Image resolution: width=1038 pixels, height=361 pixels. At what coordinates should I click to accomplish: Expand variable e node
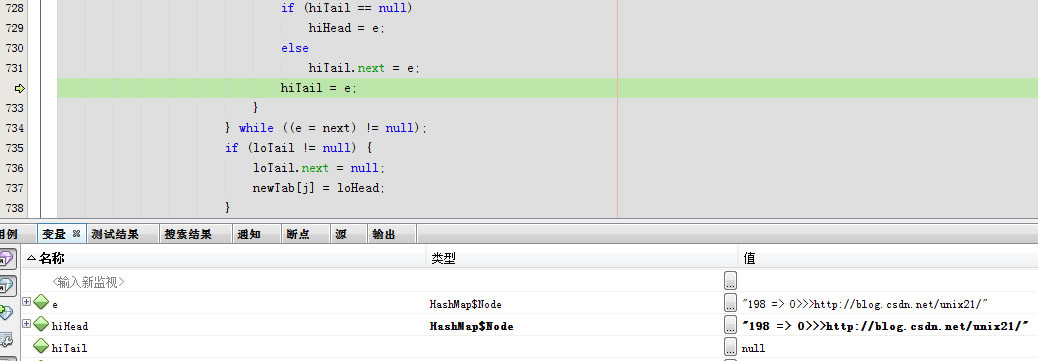pyautogui.click(x=26, y=301)
